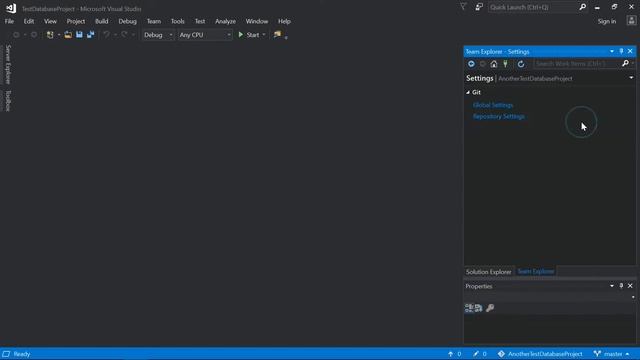This screenshot has width=640, height=360.
Task: Switch to the Team Explorer tab
Action: click(x=536, y=271)
